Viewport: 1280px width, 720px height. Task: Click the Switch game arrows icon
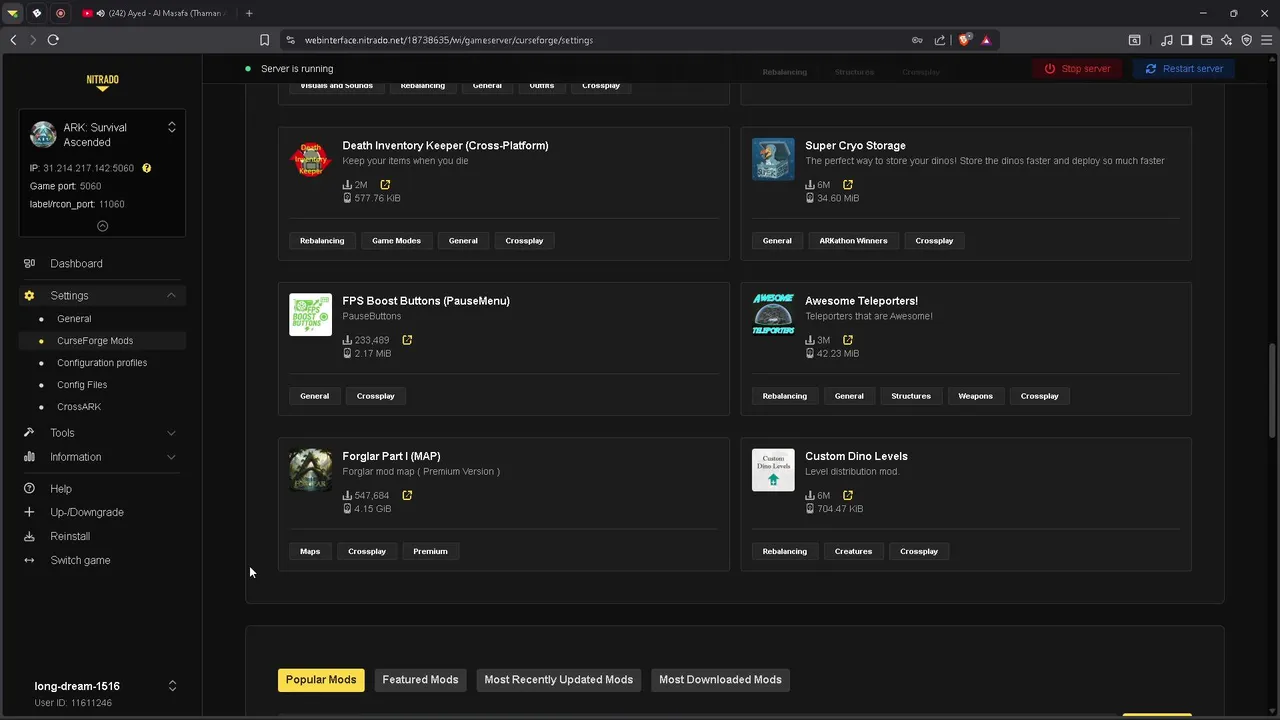tap(29, 560)
